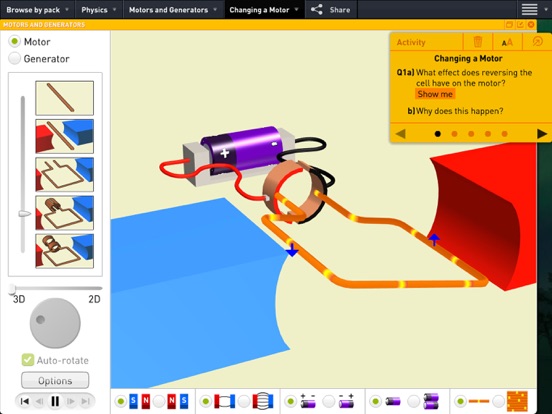Click the magnet with field lines icon
The image size is (552, 414).
point(263,401)
